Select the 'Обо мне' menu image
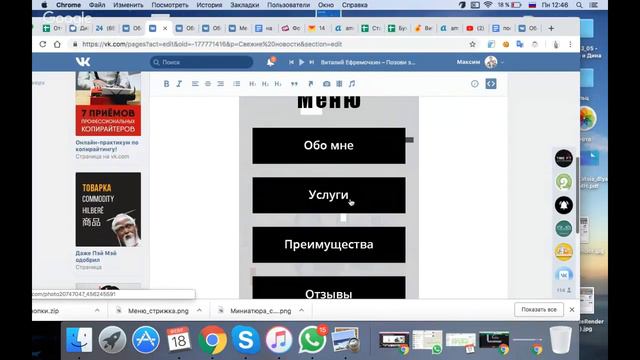The height and width of the screenshot is (360, 640). [x=329, y=146]
